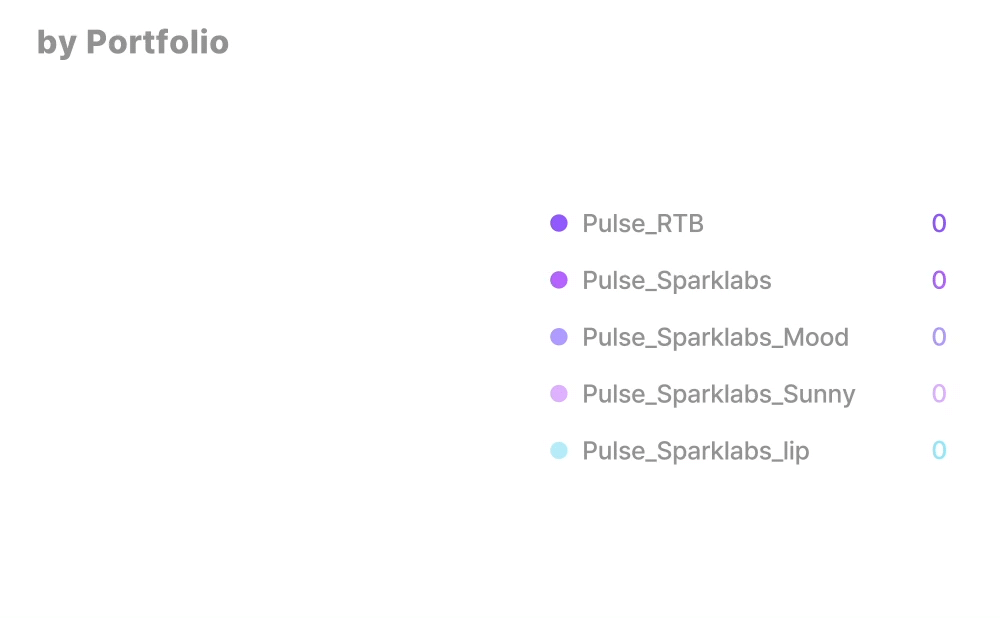This screenshot has height=620, width=1000.
Task: Click the 0 value beside Pulse_Sparklabs_Mood
Action: 939,337
